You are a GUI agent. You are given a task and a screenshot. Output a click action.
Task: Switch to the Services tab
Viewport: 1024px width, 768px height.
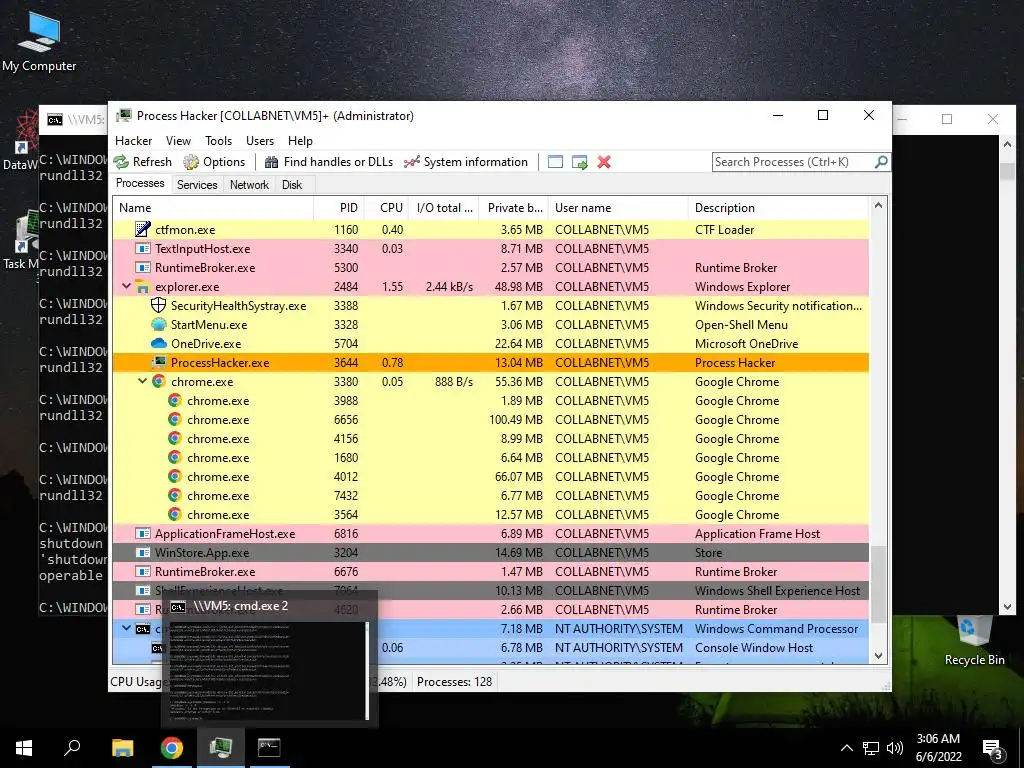coord(197,185)
